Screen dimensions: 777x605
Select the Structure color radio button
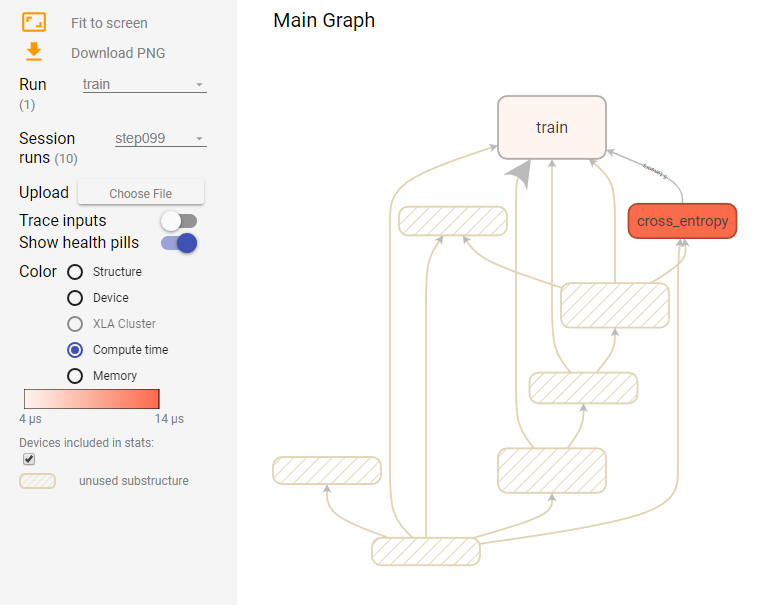pos(75,272)
